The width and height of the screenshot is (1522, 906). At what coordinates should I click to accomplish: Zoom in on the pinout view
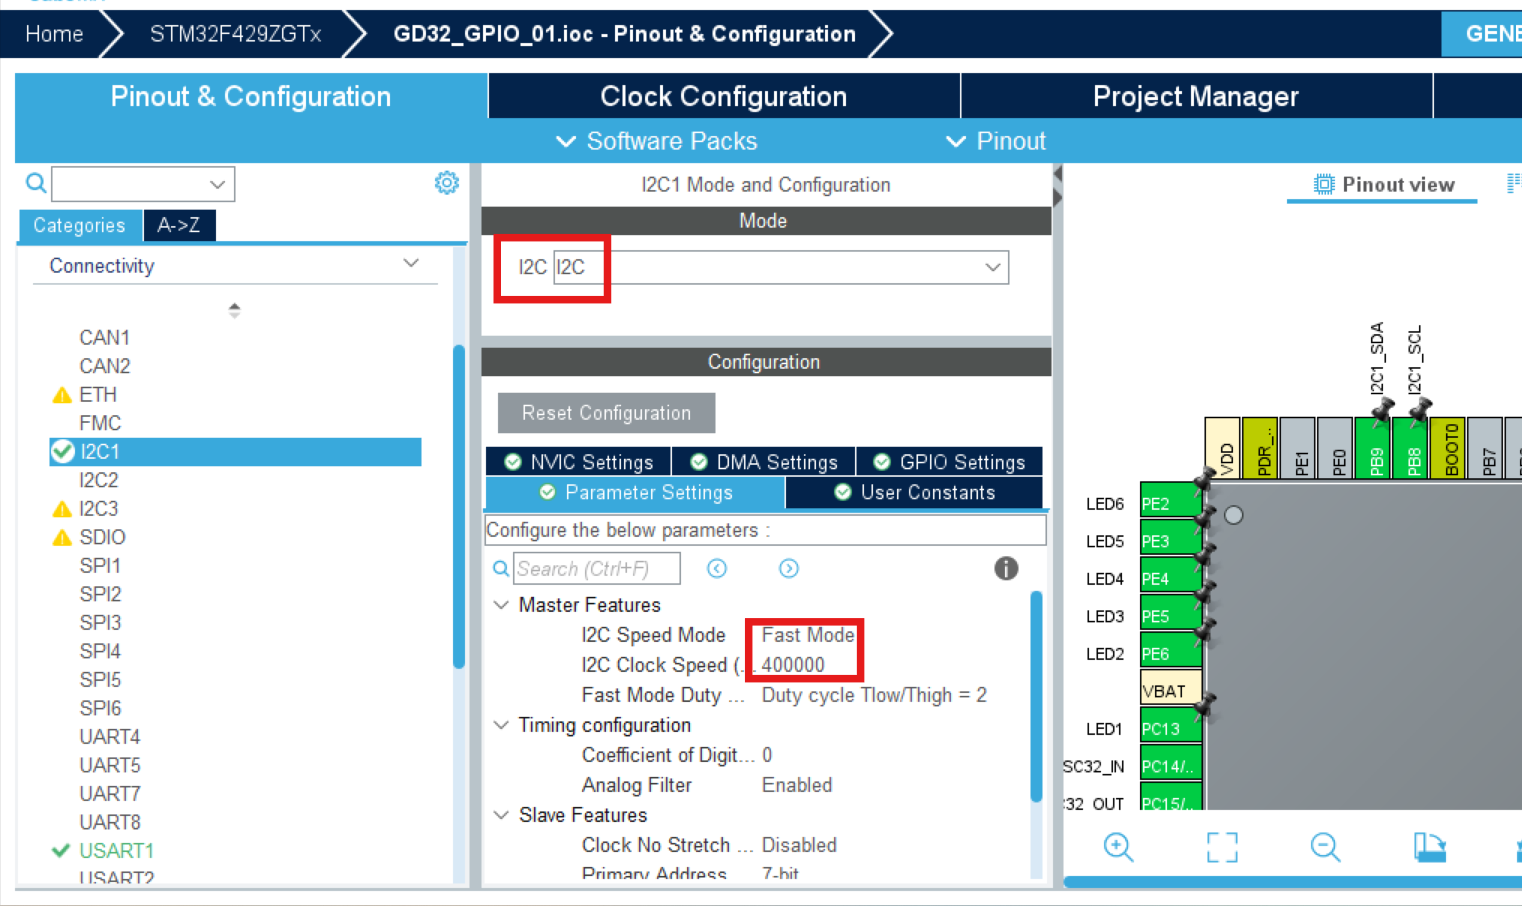1118,847
